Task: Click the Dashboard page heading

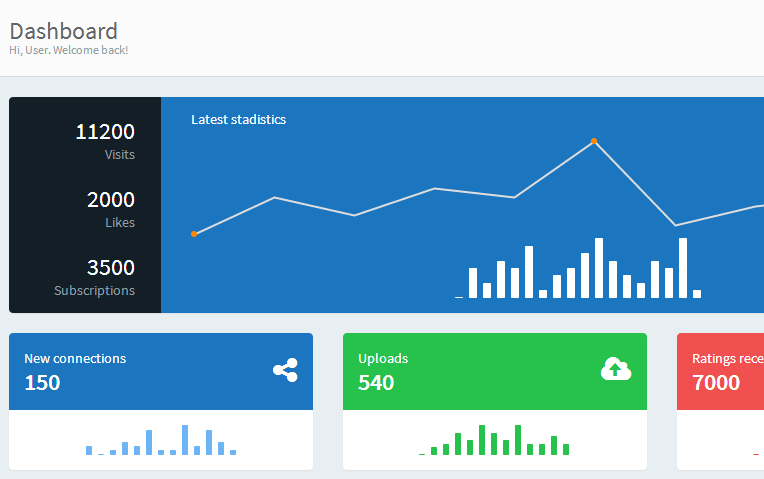Action: (x=63, y=31)
